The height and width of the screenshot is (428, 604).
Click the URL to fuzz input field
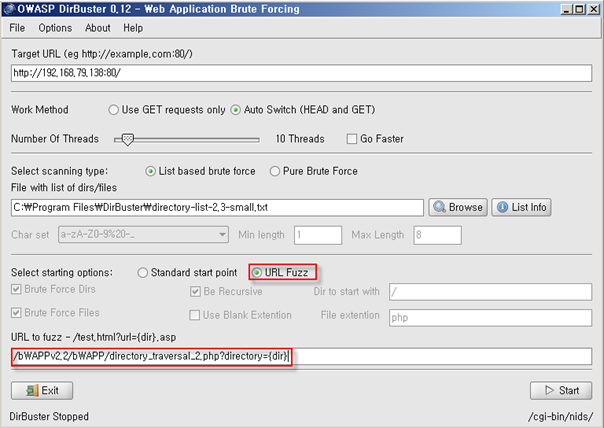(x=301, y=356)
